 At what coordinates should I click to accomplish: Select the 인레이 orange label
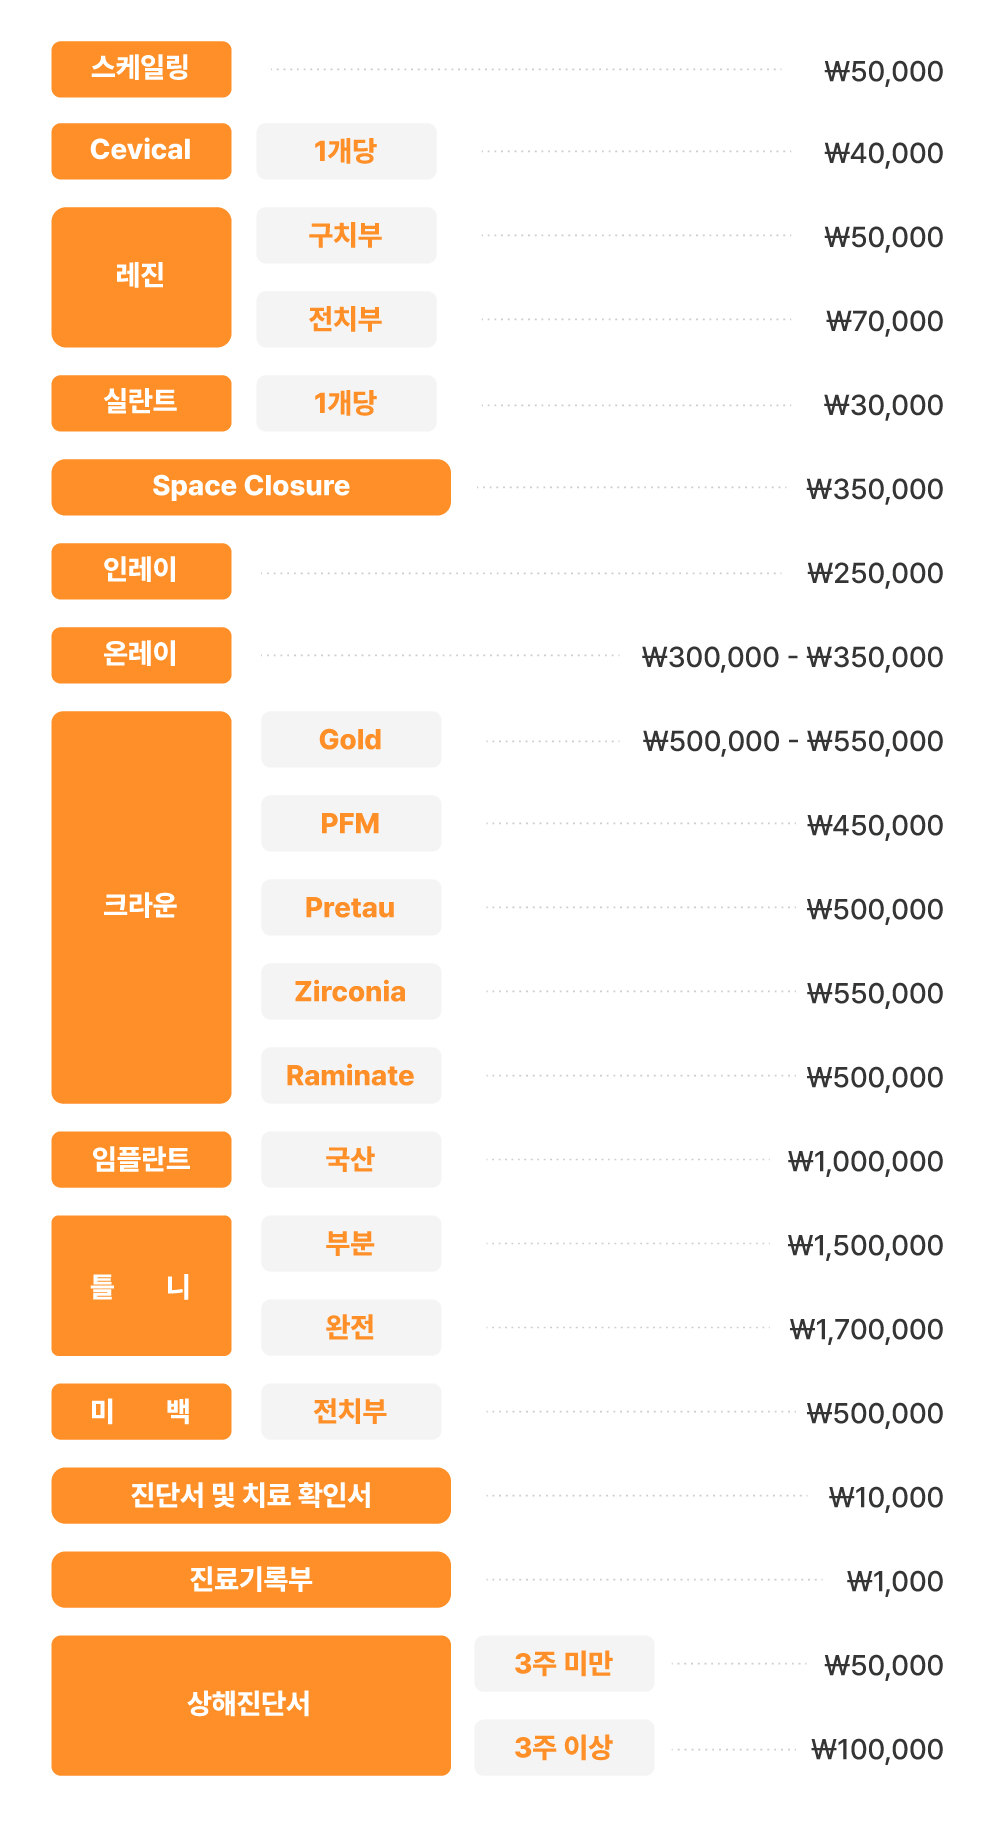click(141, 571)
